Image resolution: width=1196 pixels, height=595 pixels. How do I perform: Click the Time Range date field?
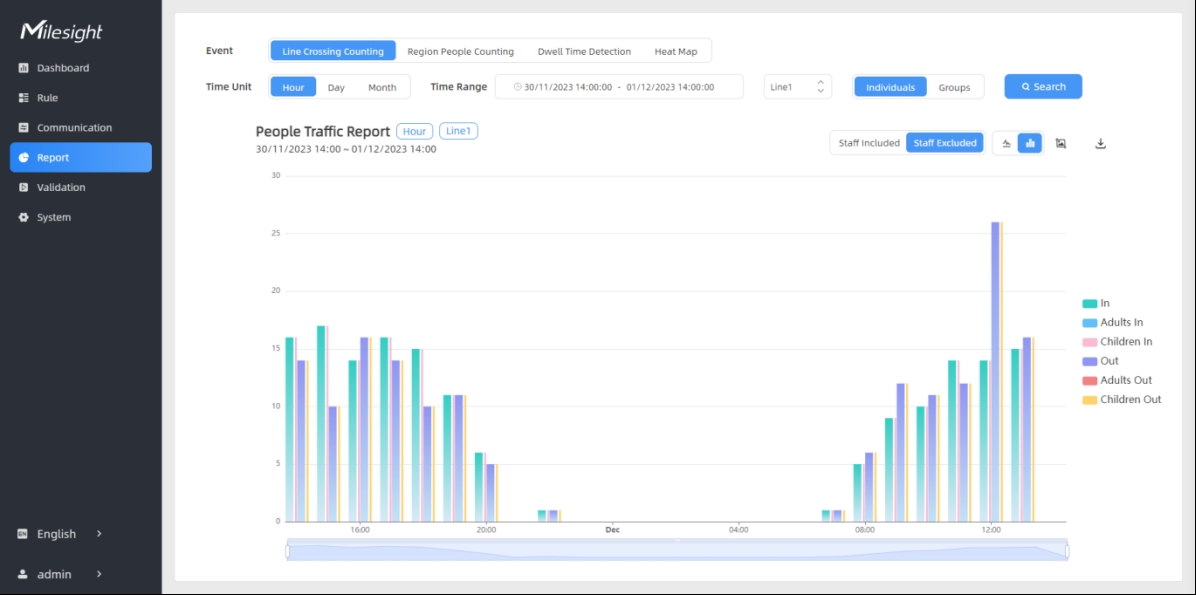point(619,87)
